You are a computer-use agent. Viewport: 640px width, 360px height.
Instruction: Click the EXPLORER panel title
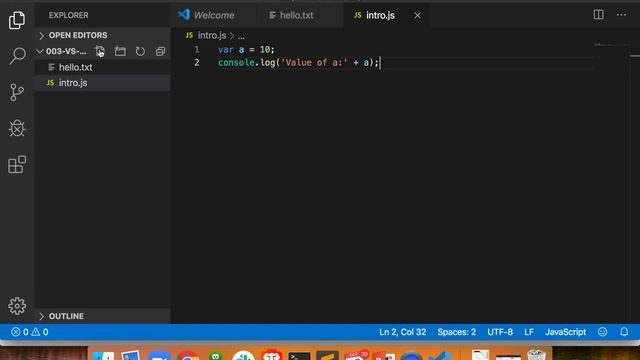point(69,15)
